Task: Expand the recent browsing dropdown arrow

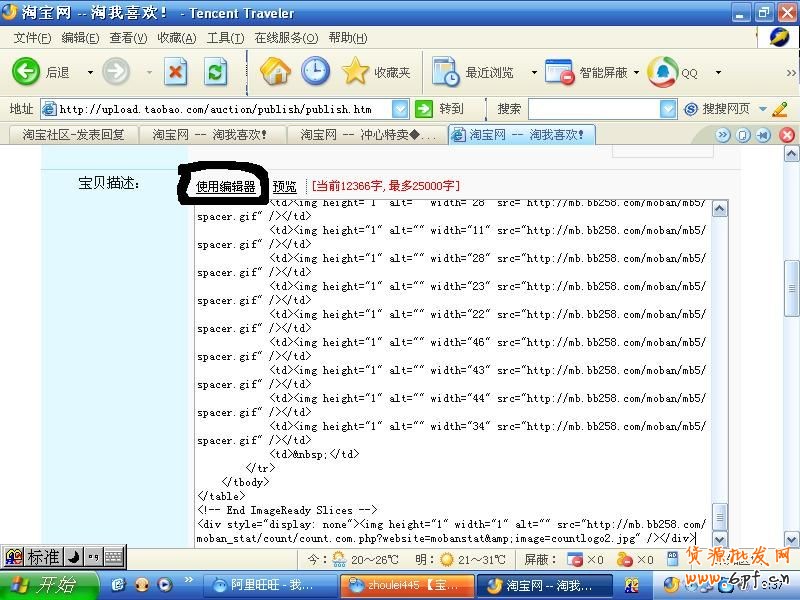Action: pos(534,72)
